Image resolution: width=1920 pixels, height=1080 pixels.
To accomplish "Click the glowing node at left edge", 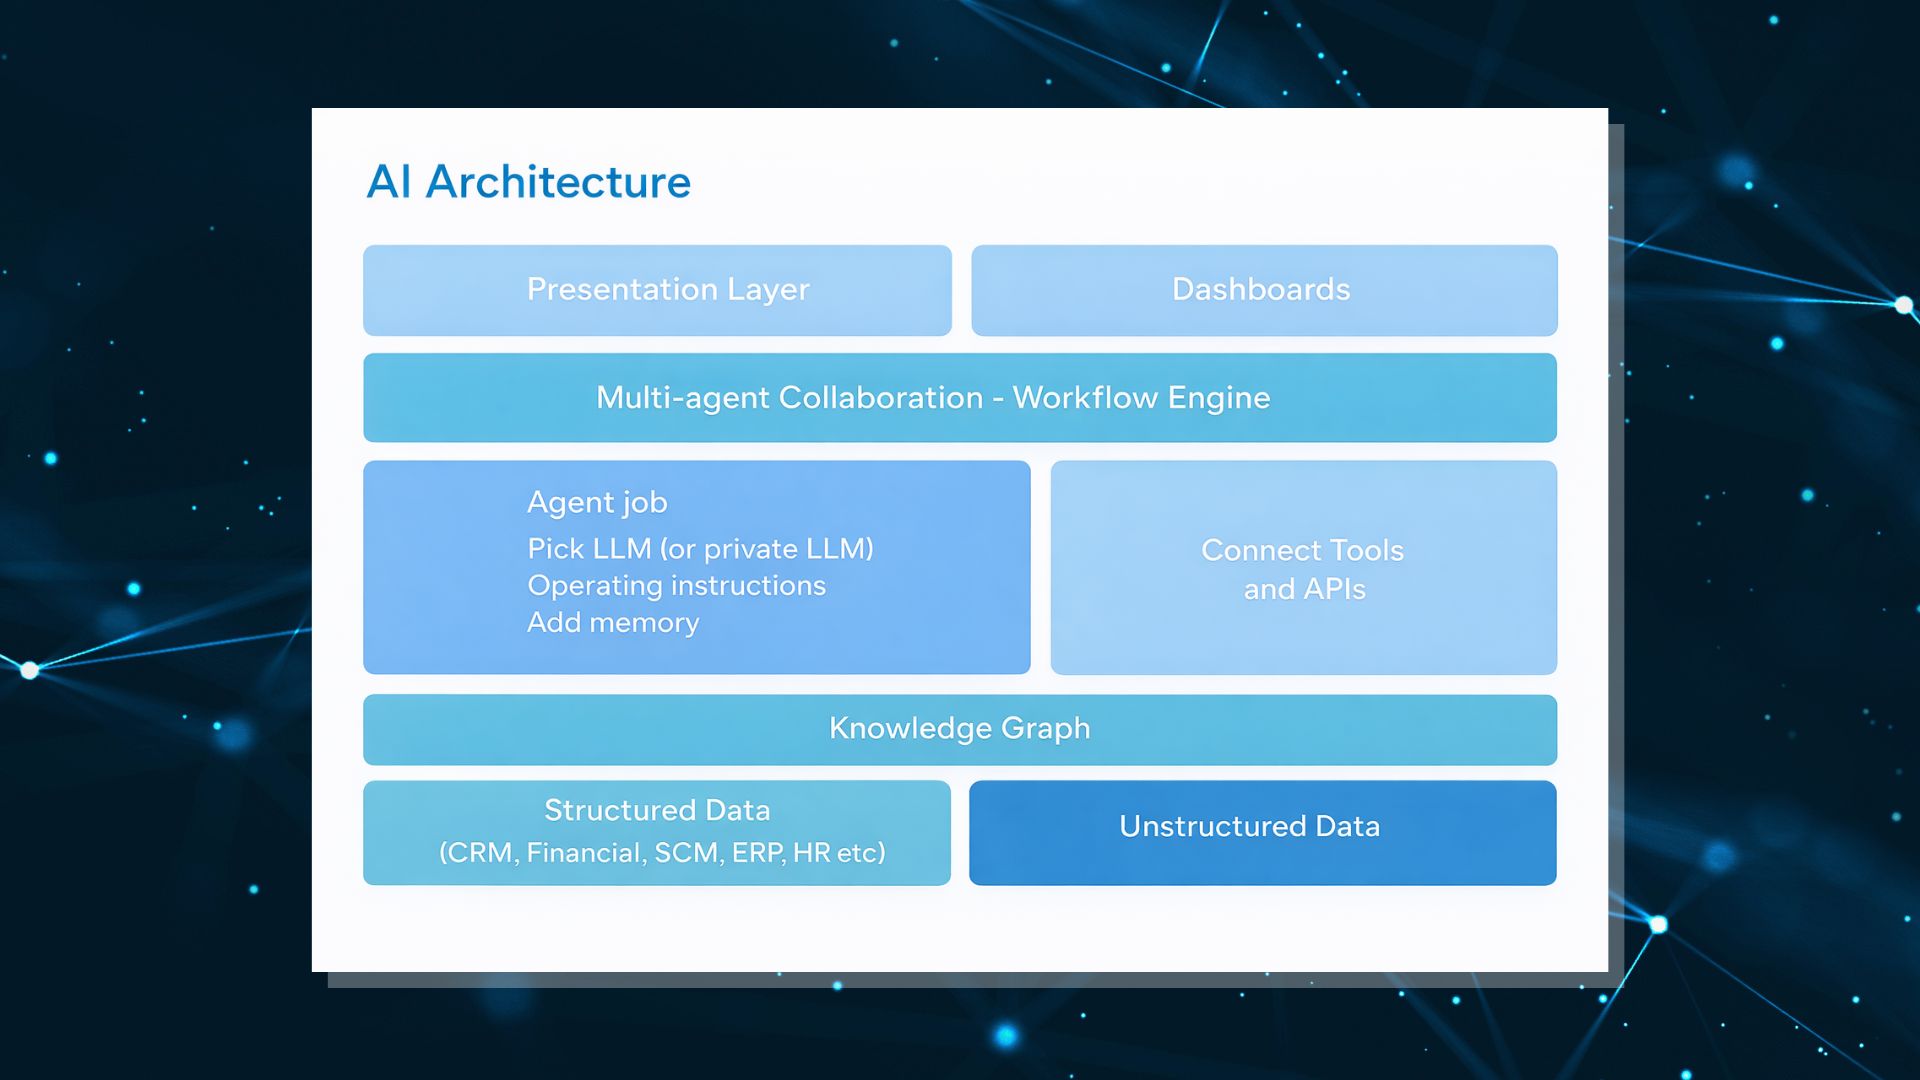I will tap(30, 670).
